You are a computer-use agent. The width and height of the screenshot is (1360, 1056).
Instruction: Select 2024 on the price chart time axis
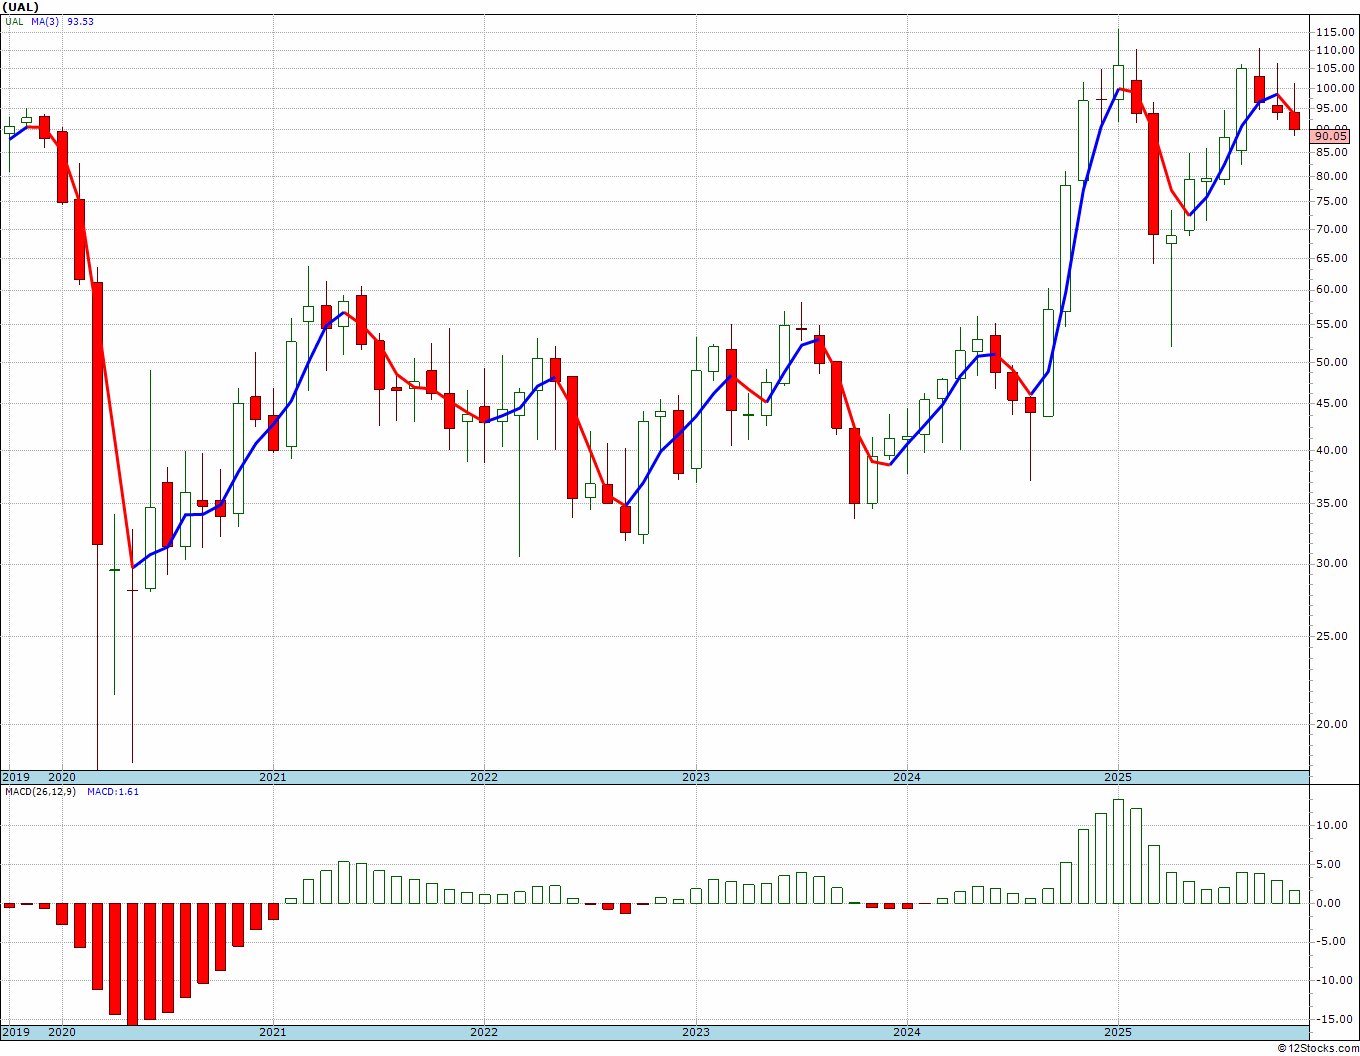[x=907, y=777]
